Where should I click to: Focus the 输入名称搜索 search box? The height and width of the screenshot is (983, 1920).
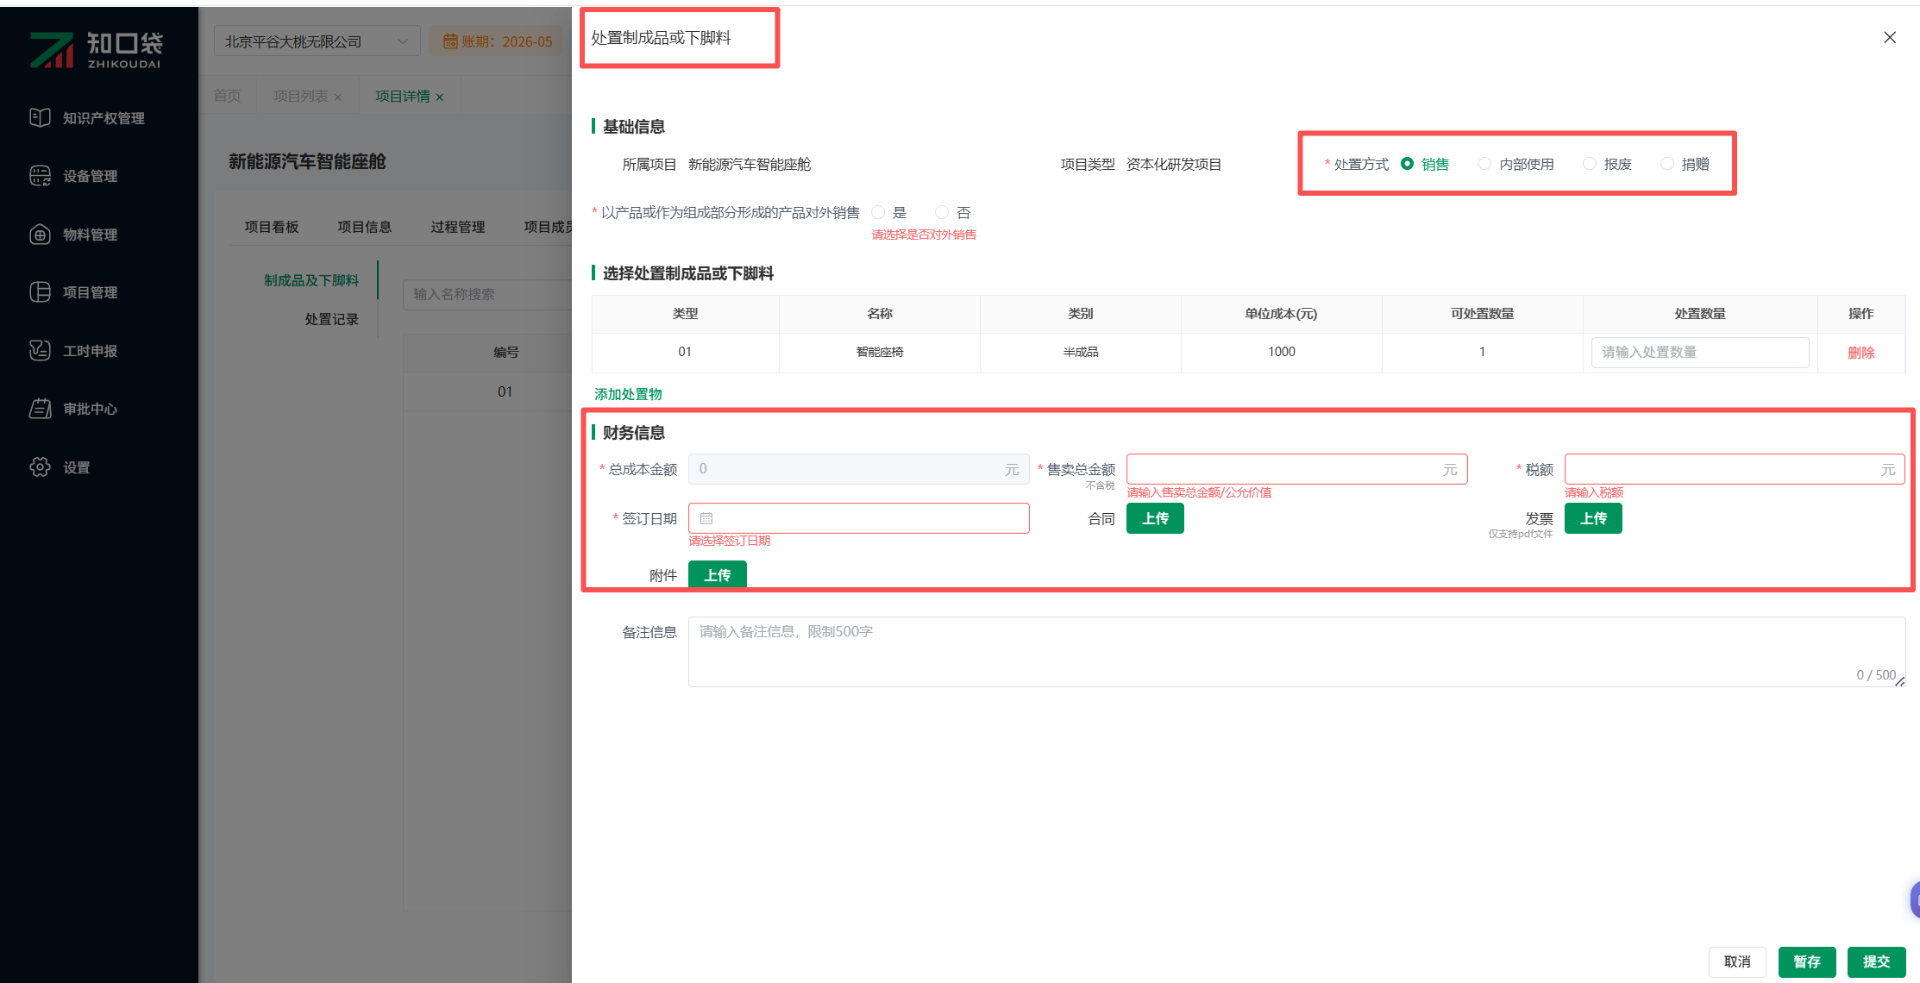[488, 294]
